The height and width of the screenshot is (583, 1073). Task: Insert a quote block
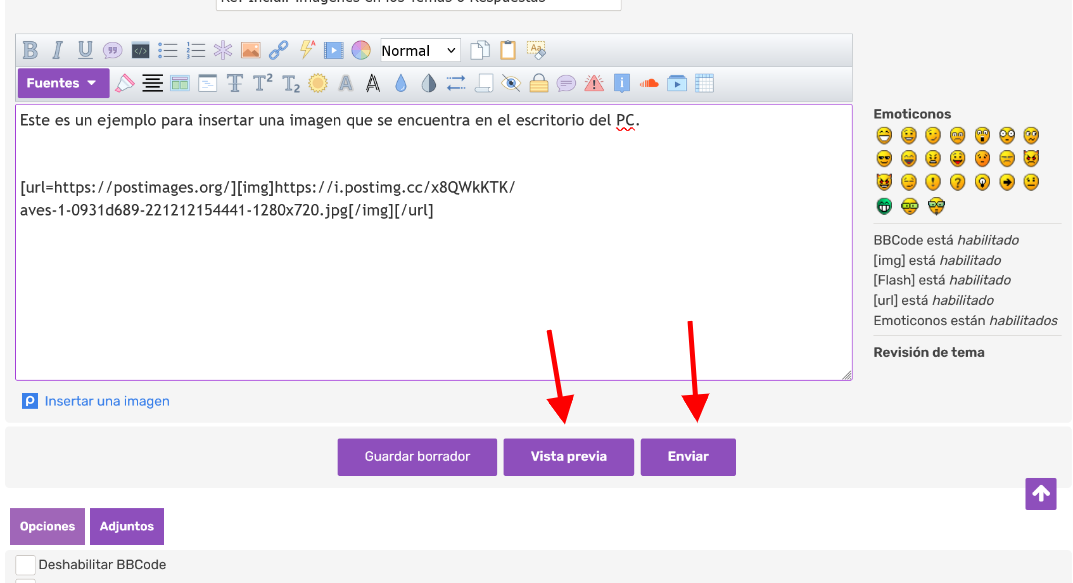(112, 50)
